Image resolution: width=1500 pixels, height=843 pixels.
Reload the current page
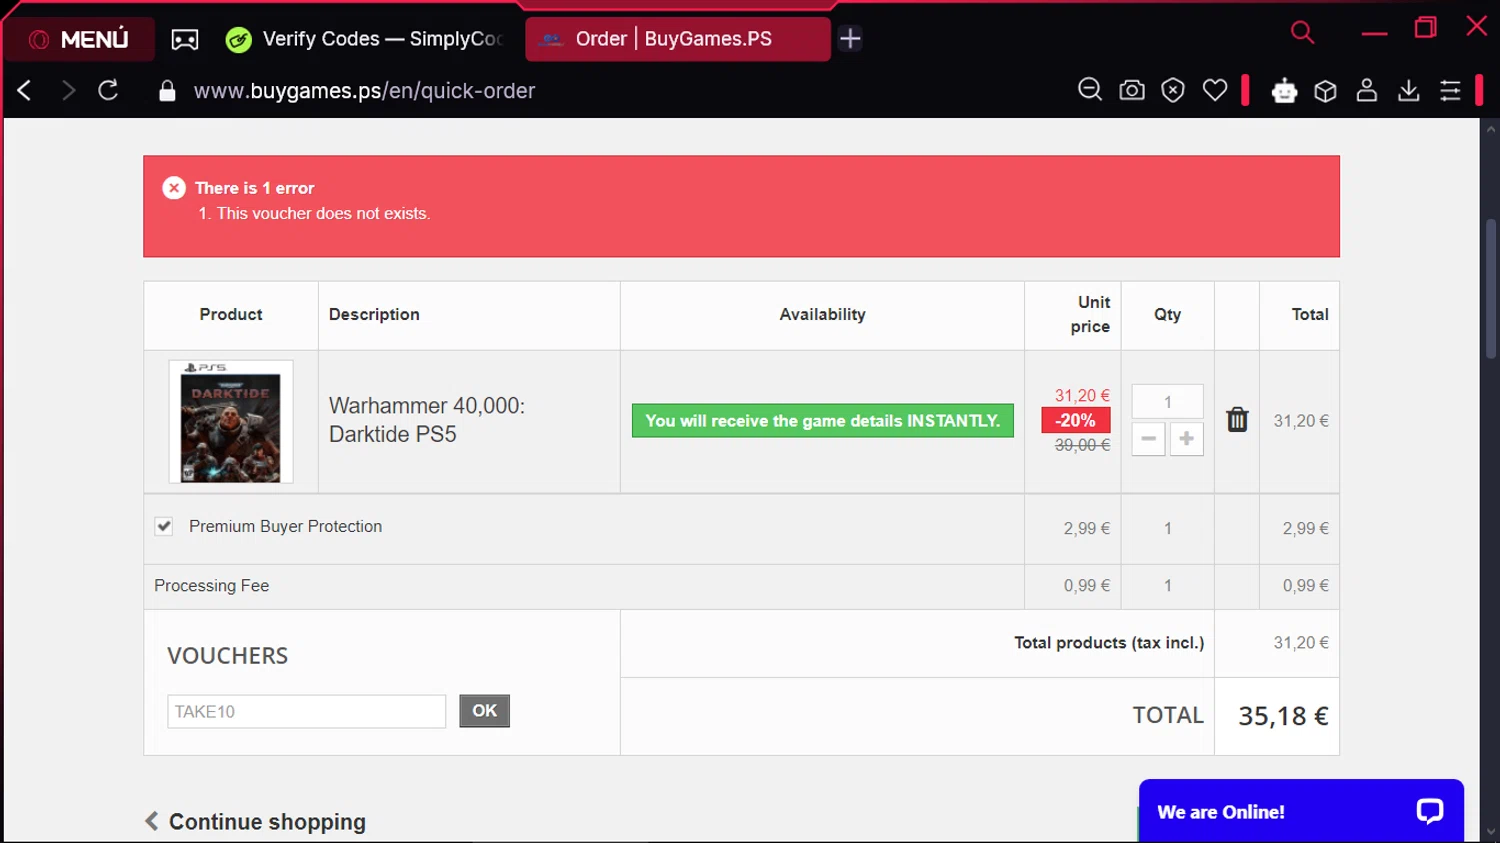108,91
